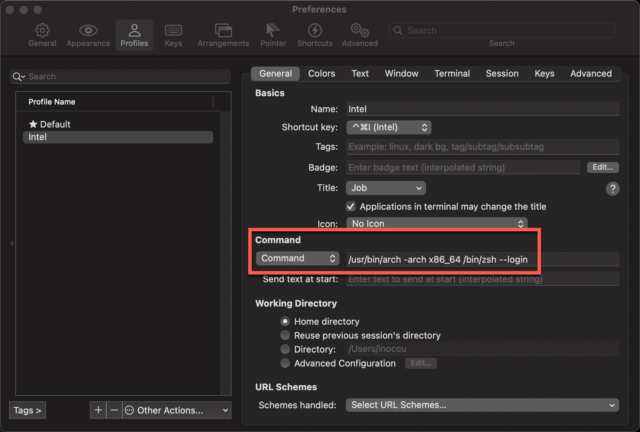Open the Other Actions menu button
640x432 pixels.
pyautogui.click(x=176, y=410)
